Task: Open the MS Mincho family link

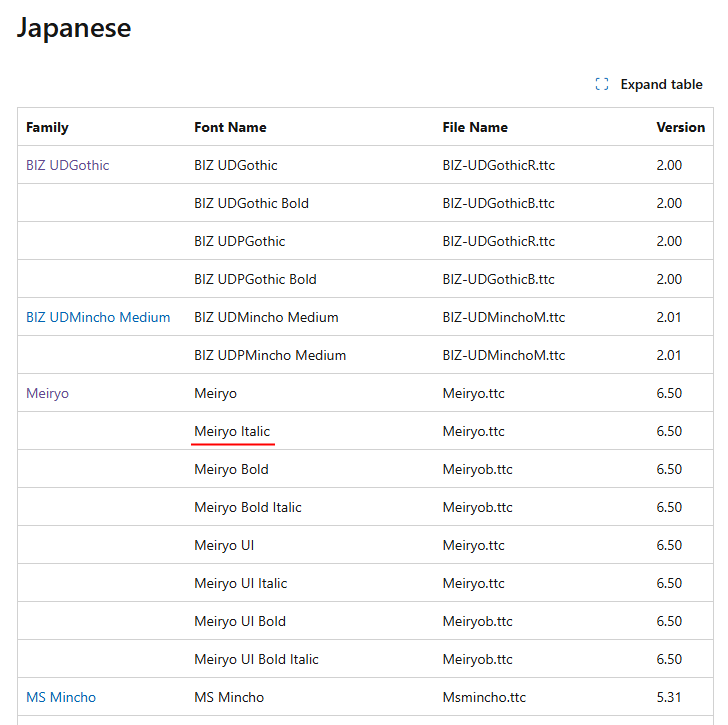Action: tap(61, 697)
